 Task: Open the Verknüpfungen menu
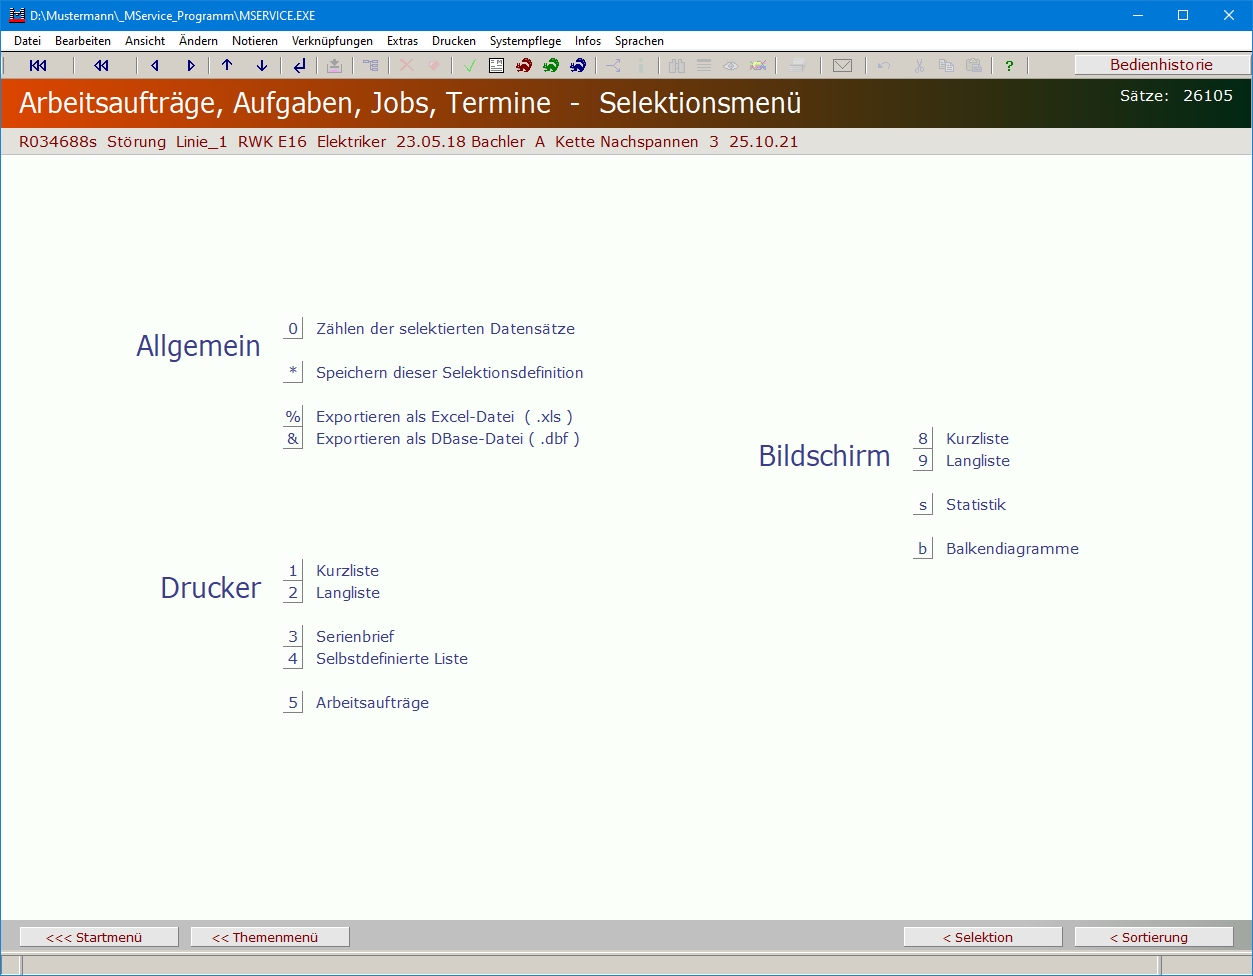click(332, 41)
